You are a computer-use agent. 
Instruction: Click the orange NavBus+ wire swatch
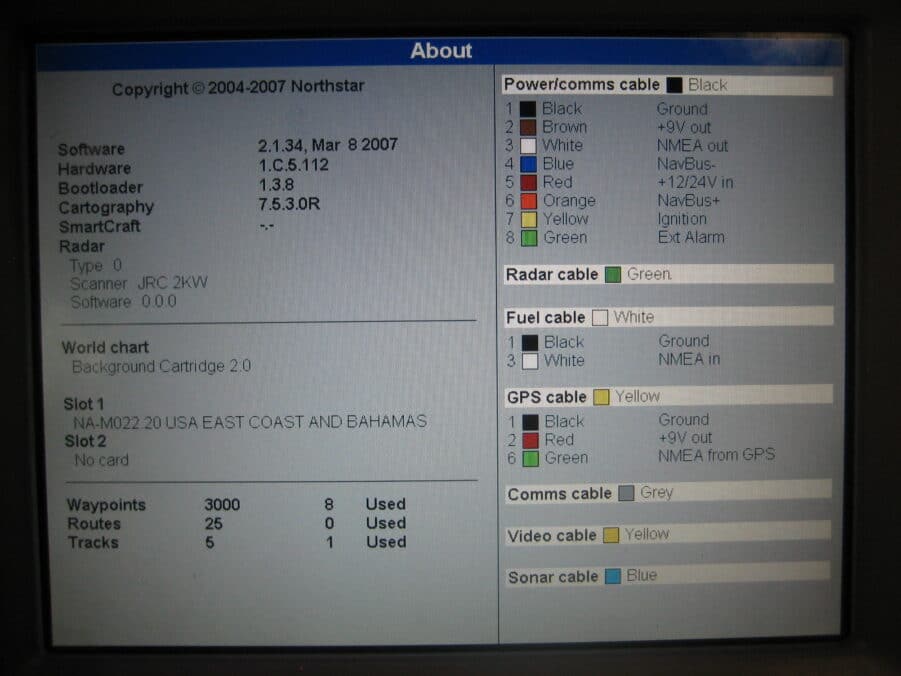(529, 200)
